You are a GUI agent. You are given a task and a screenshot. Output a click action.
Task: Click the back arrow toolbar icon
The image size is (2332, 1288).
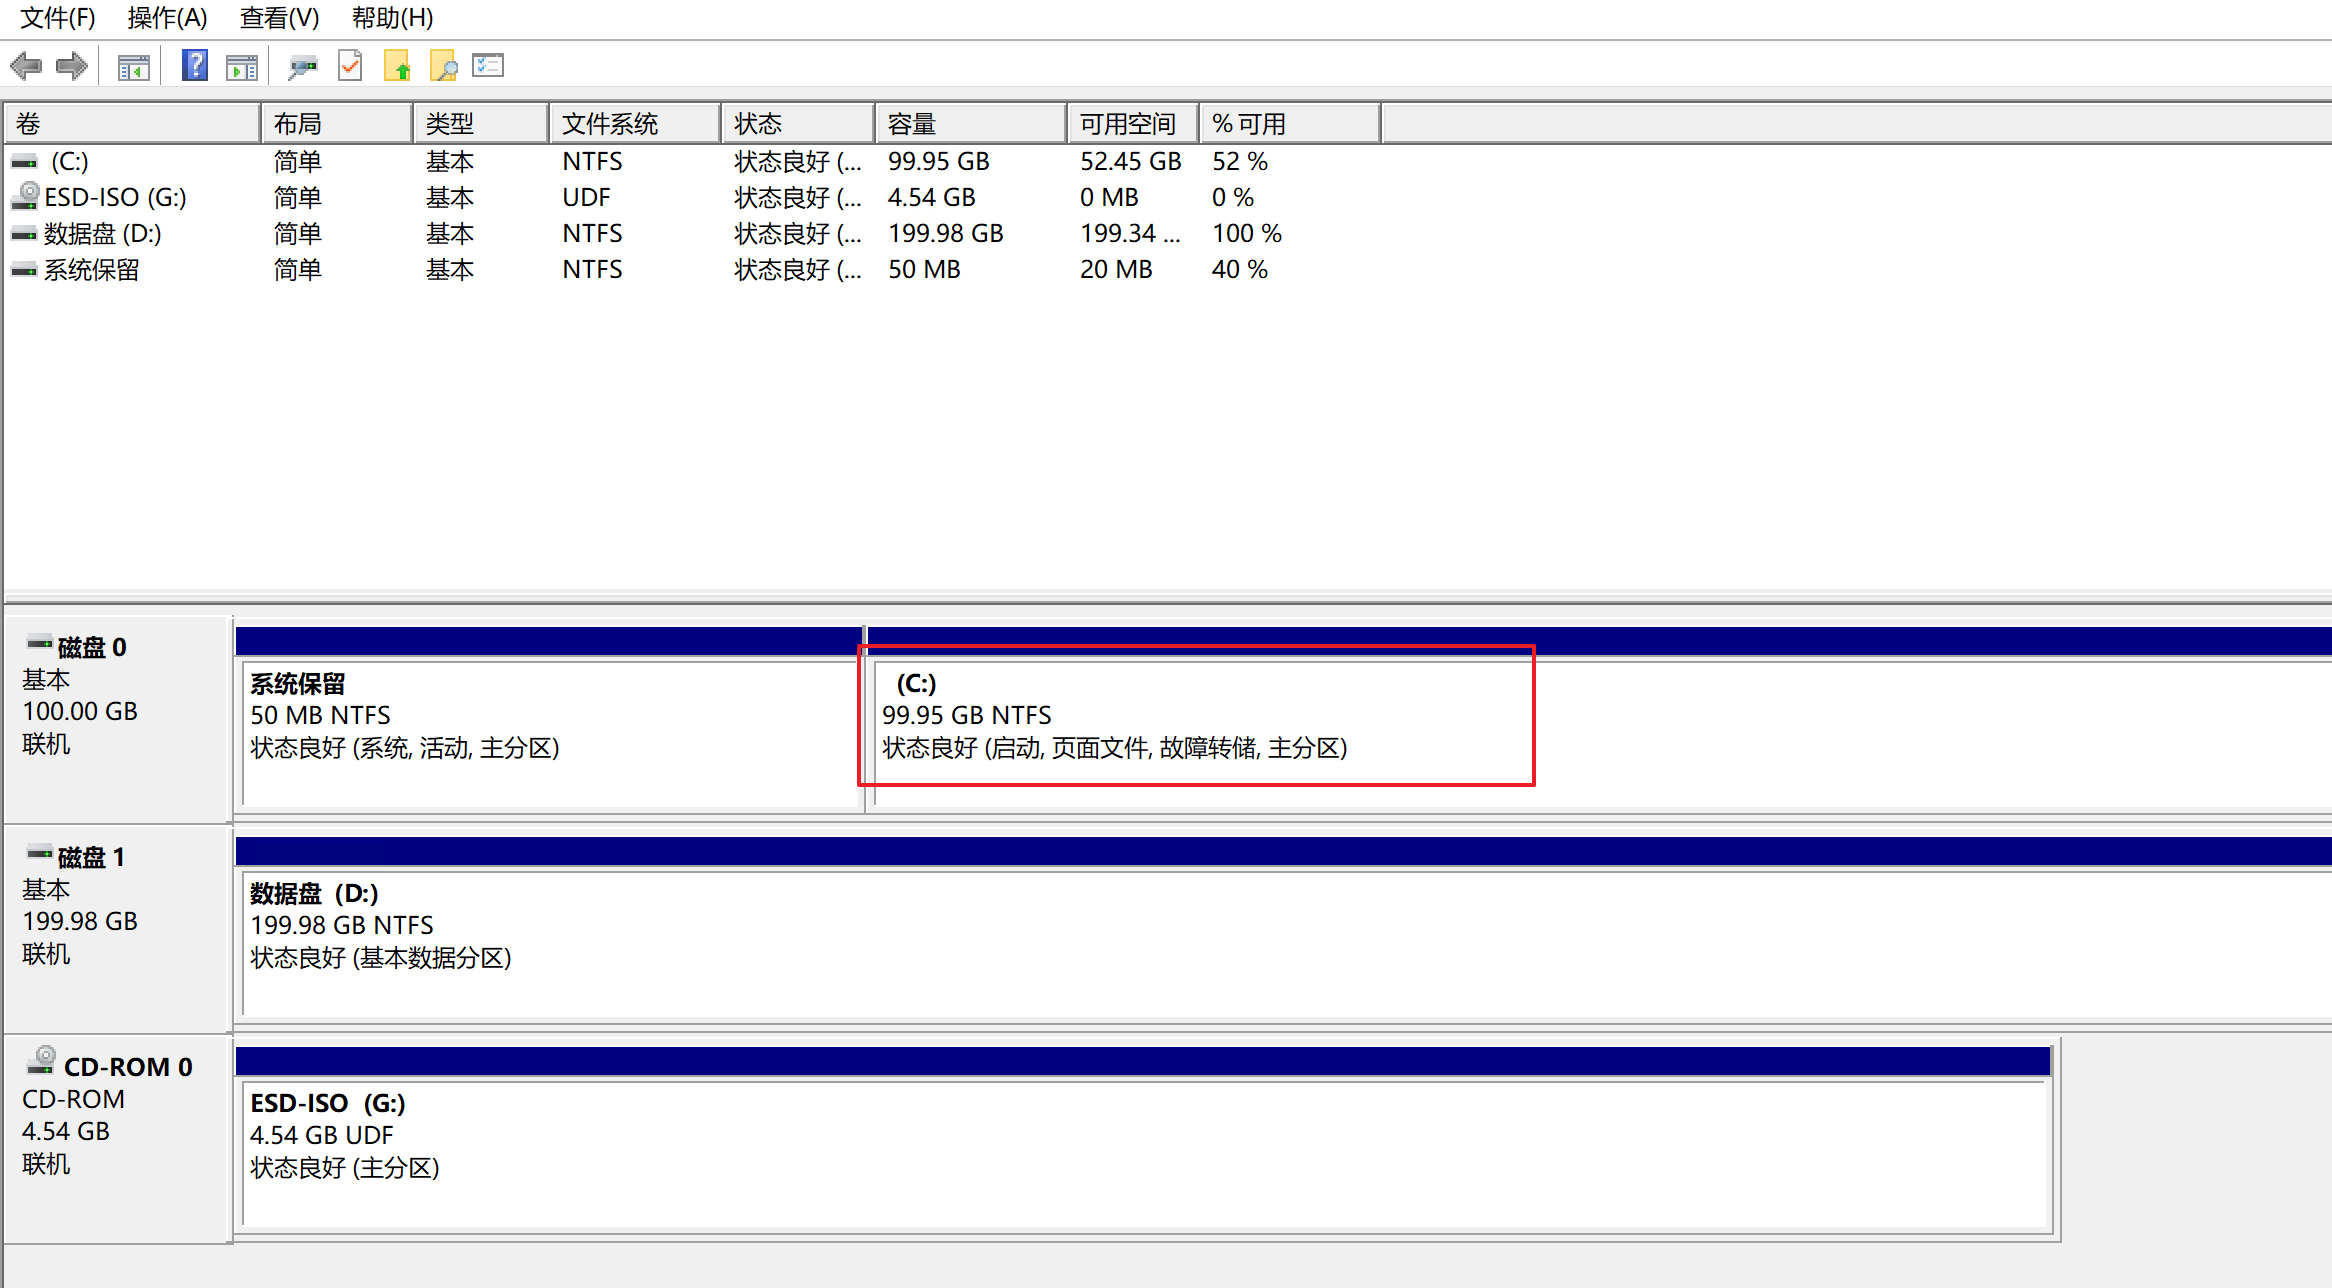tap(25, 67)
